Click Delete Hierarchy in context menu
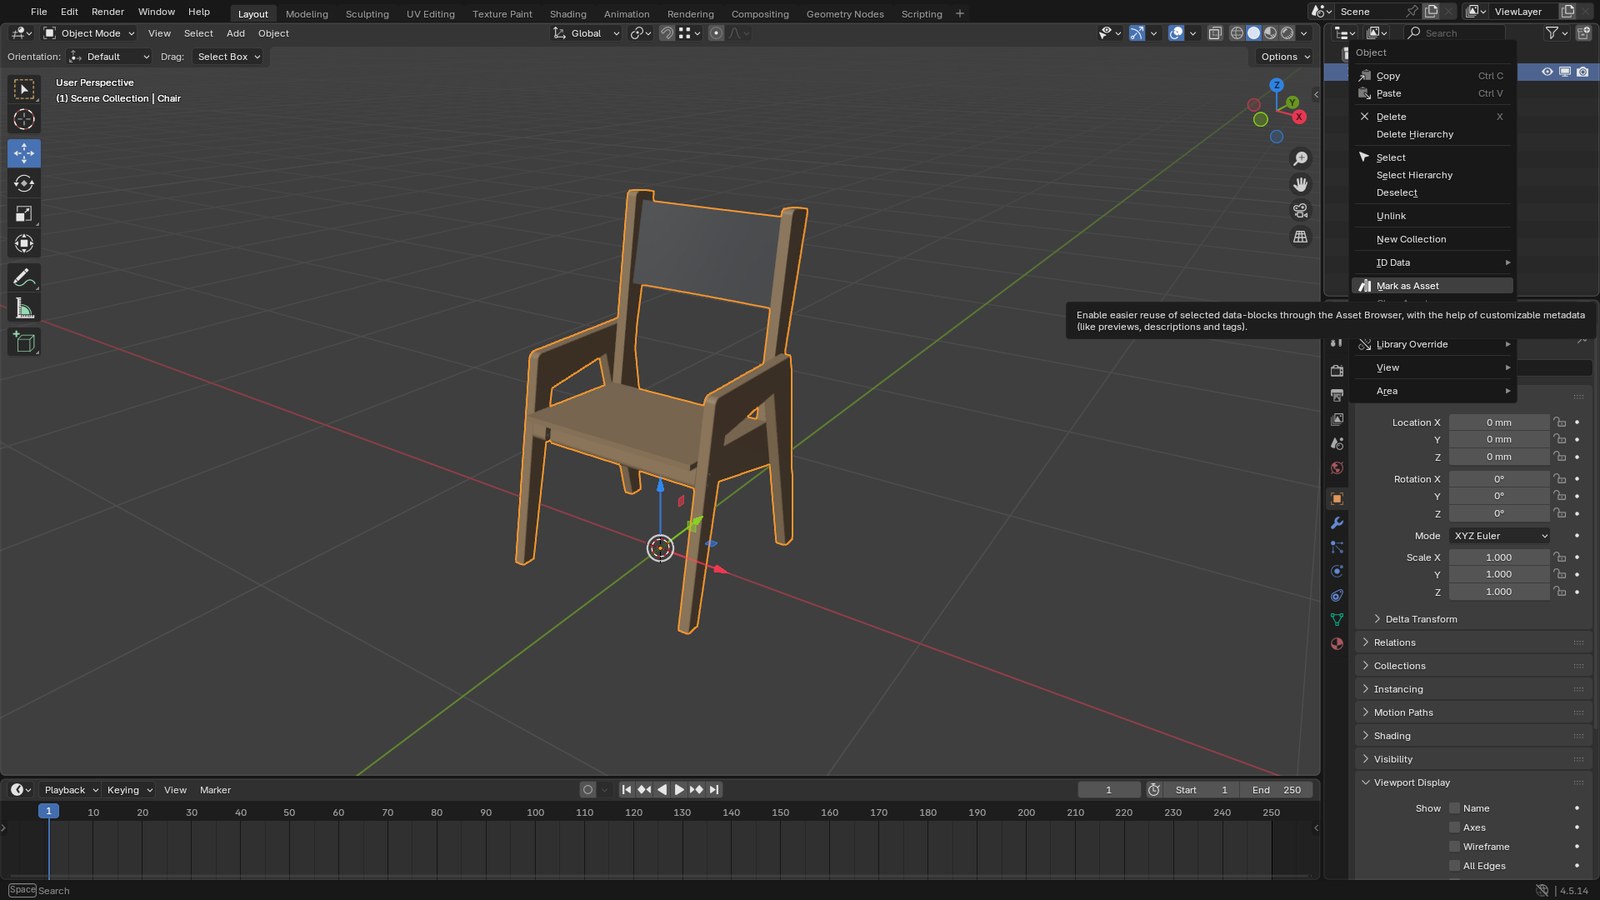1600x900 pixels. 1432,134
